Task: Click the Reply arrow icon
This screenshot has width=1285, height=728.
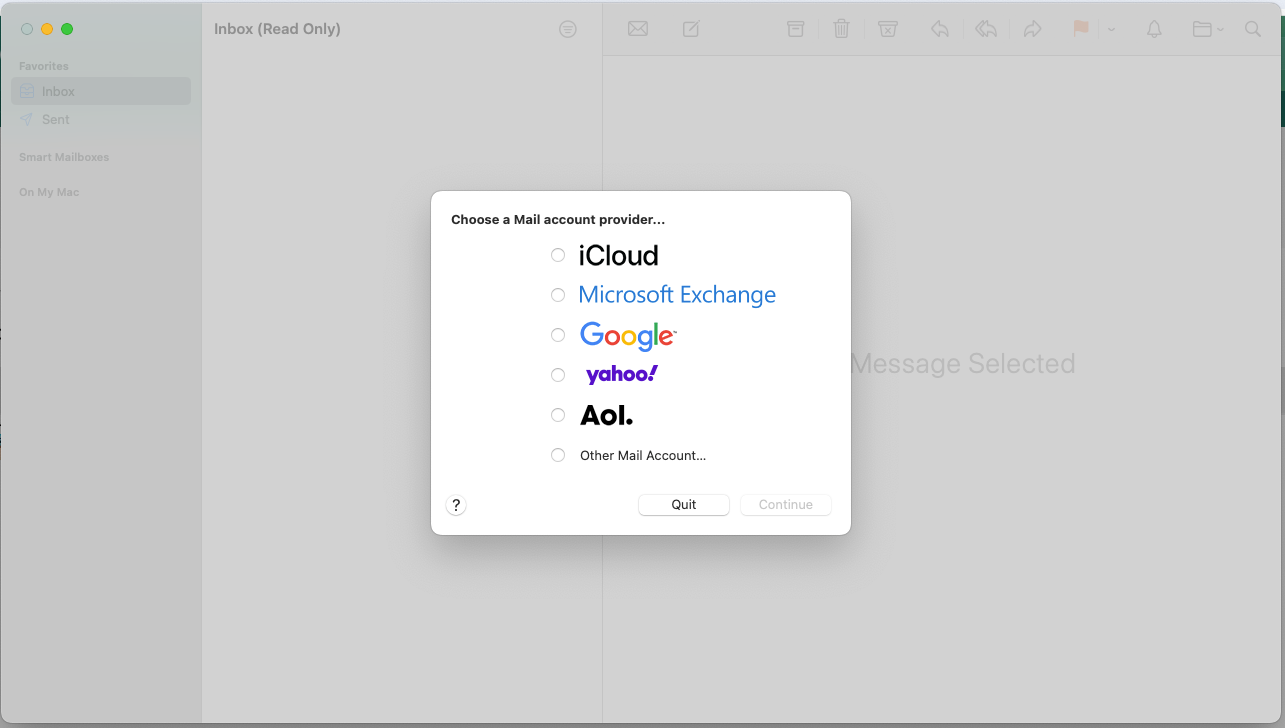Action: (x=939, y=29)
